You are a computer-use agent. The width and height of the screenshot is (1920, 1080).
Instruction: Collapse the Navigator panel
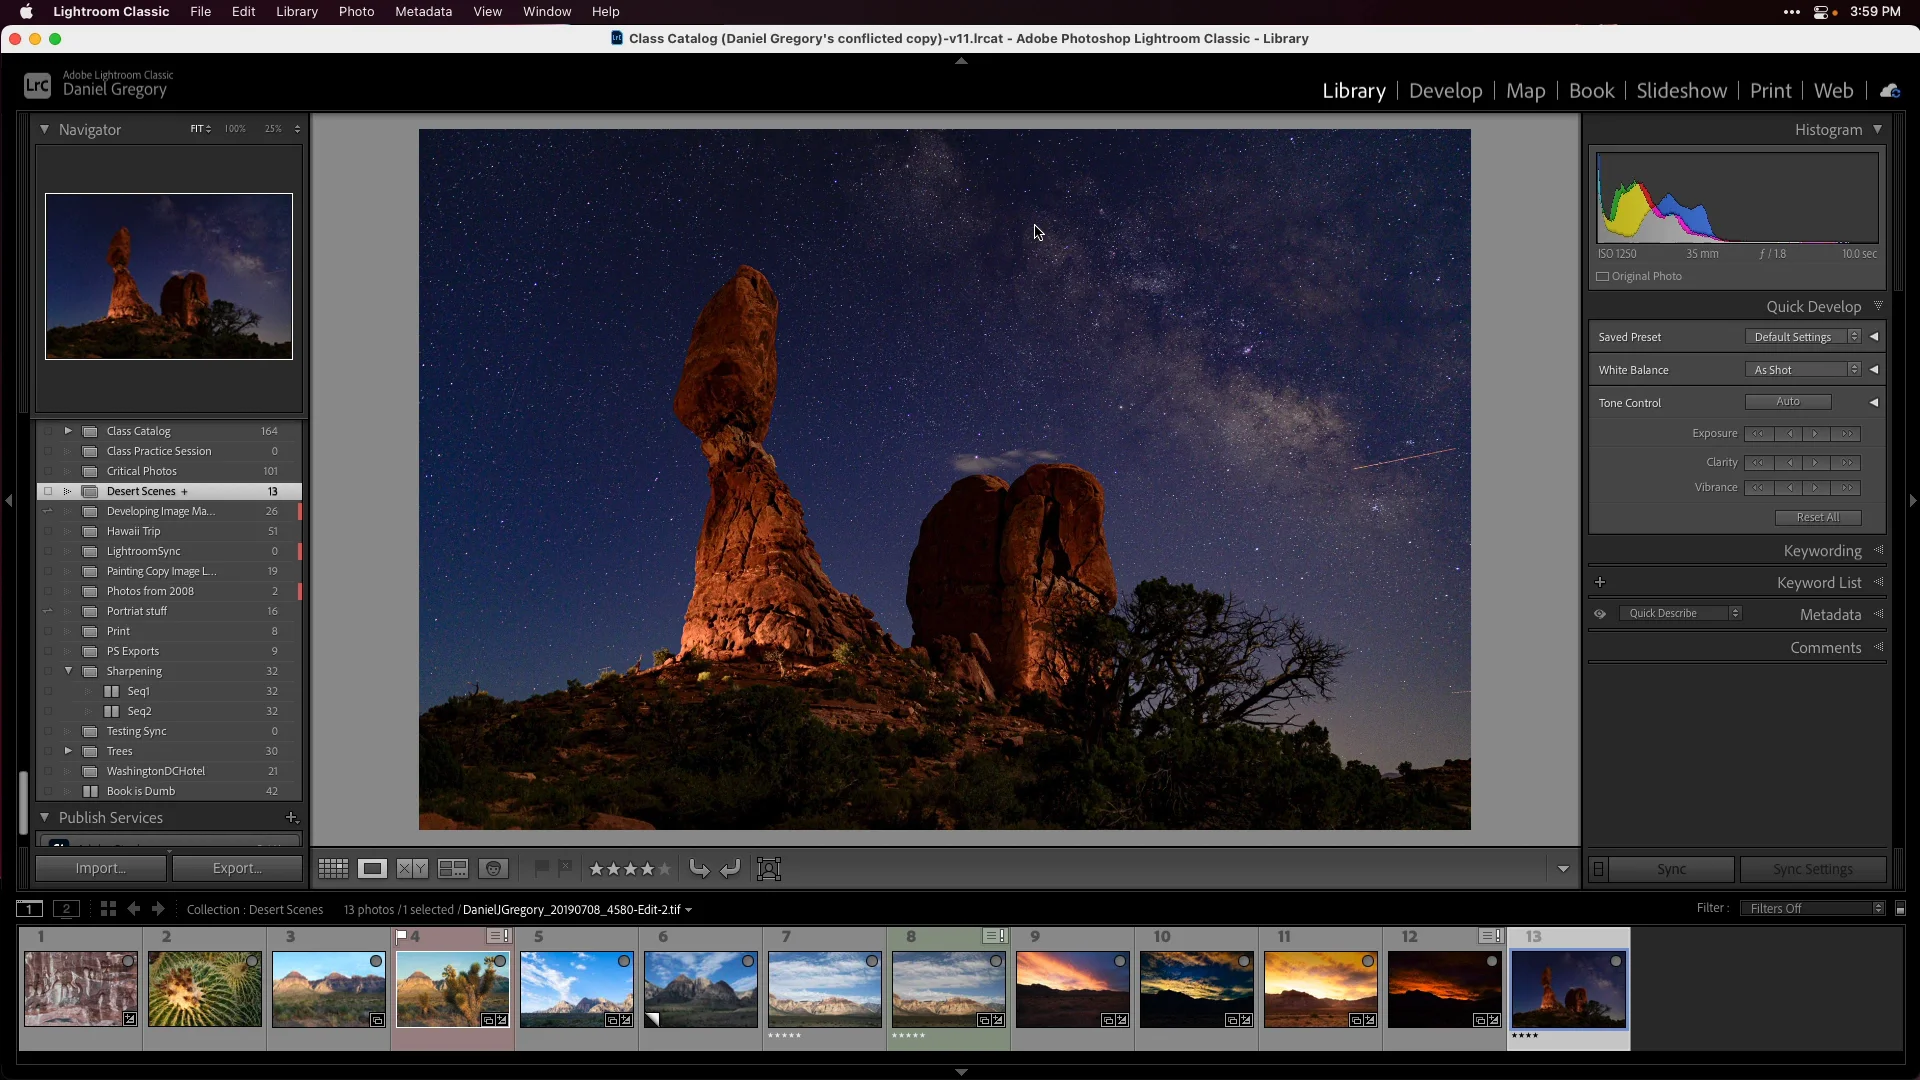pos(44,129)
